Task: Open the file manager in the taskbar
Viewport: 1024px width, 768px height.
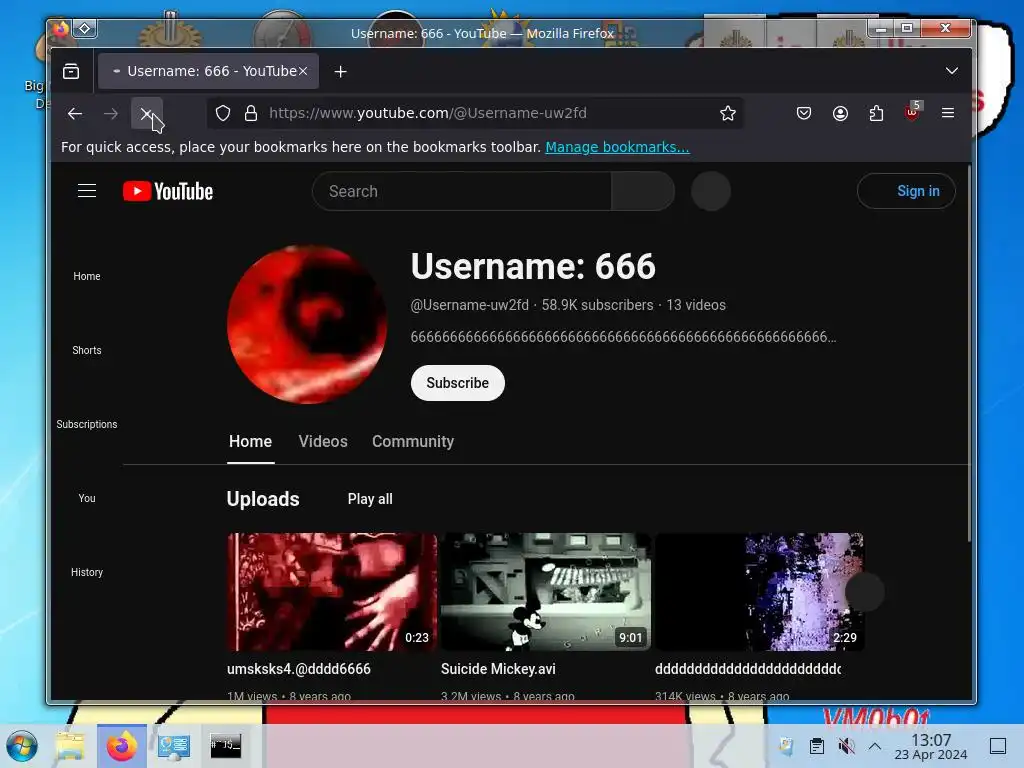Action: coord(70,746)
